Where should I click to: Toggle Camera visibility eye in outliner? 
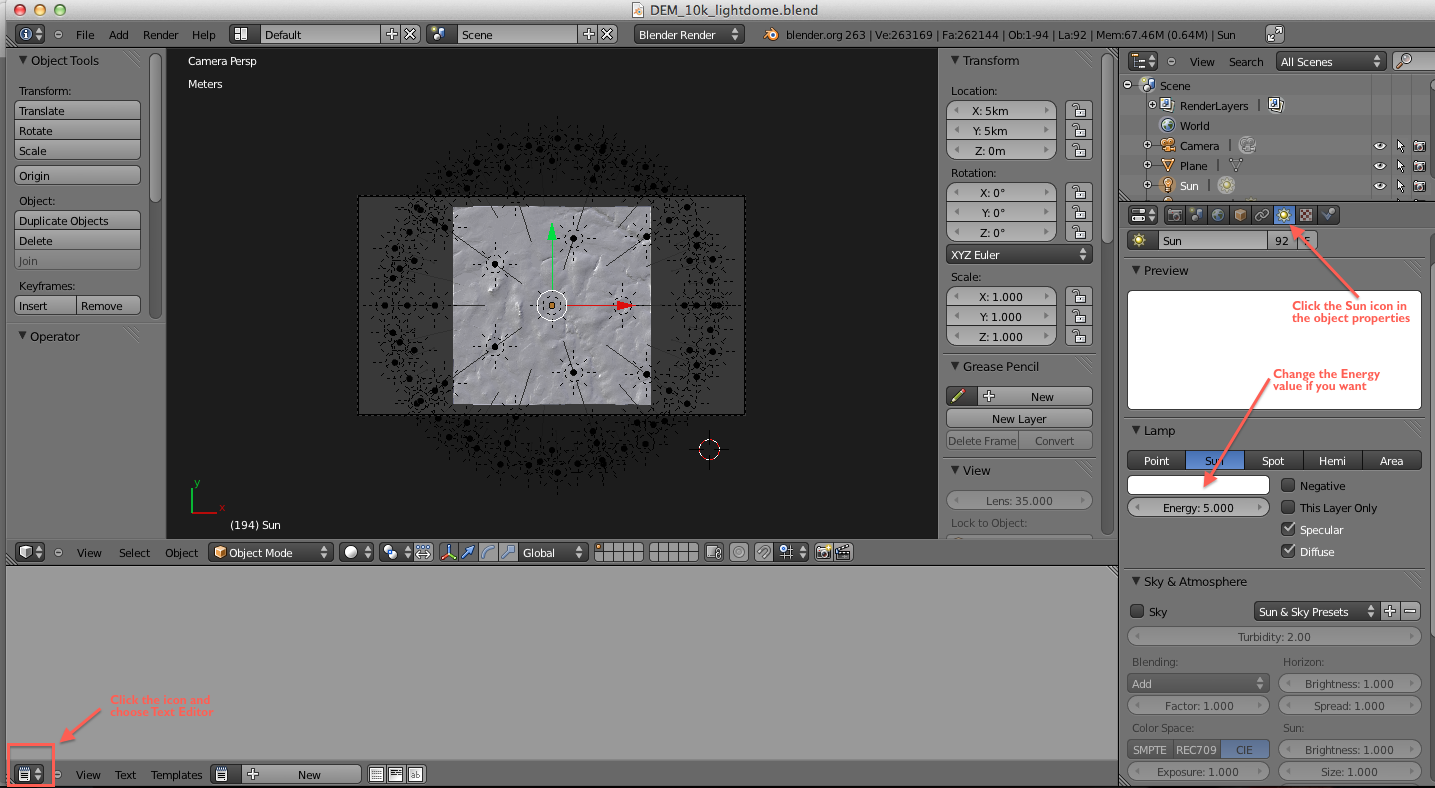[1380, 146]
